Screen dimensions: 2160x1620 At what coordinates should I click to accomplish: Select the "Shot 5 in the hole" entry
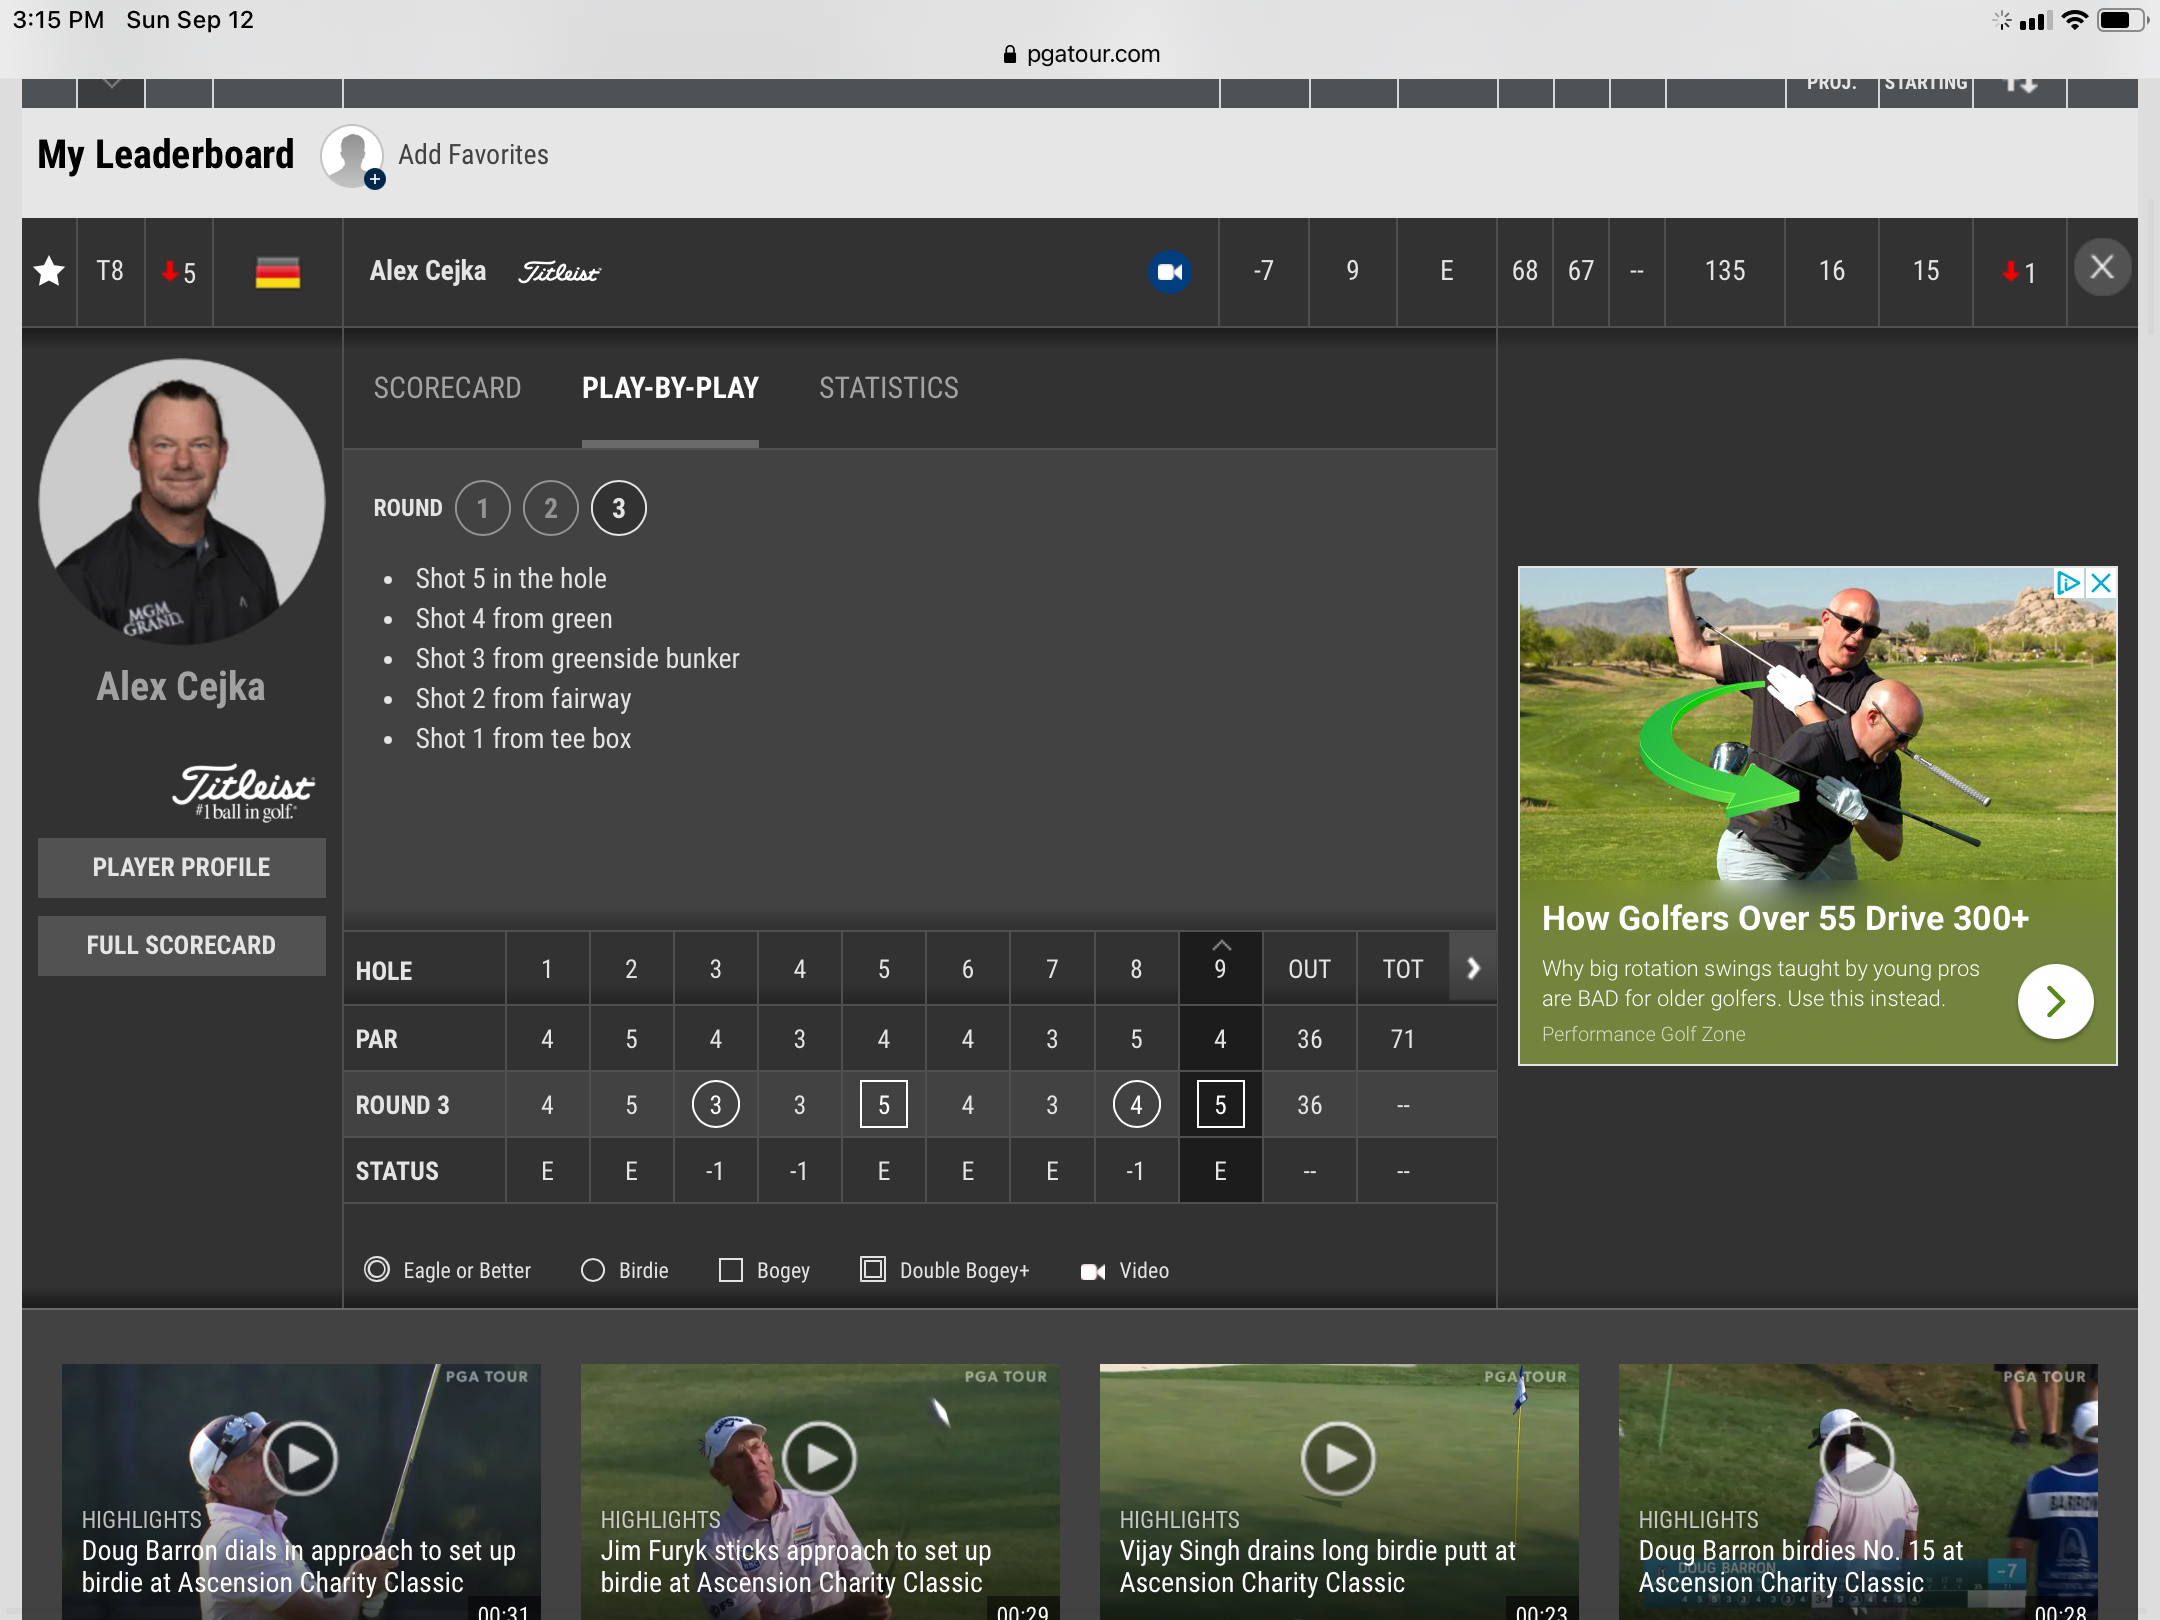point(511,579)
